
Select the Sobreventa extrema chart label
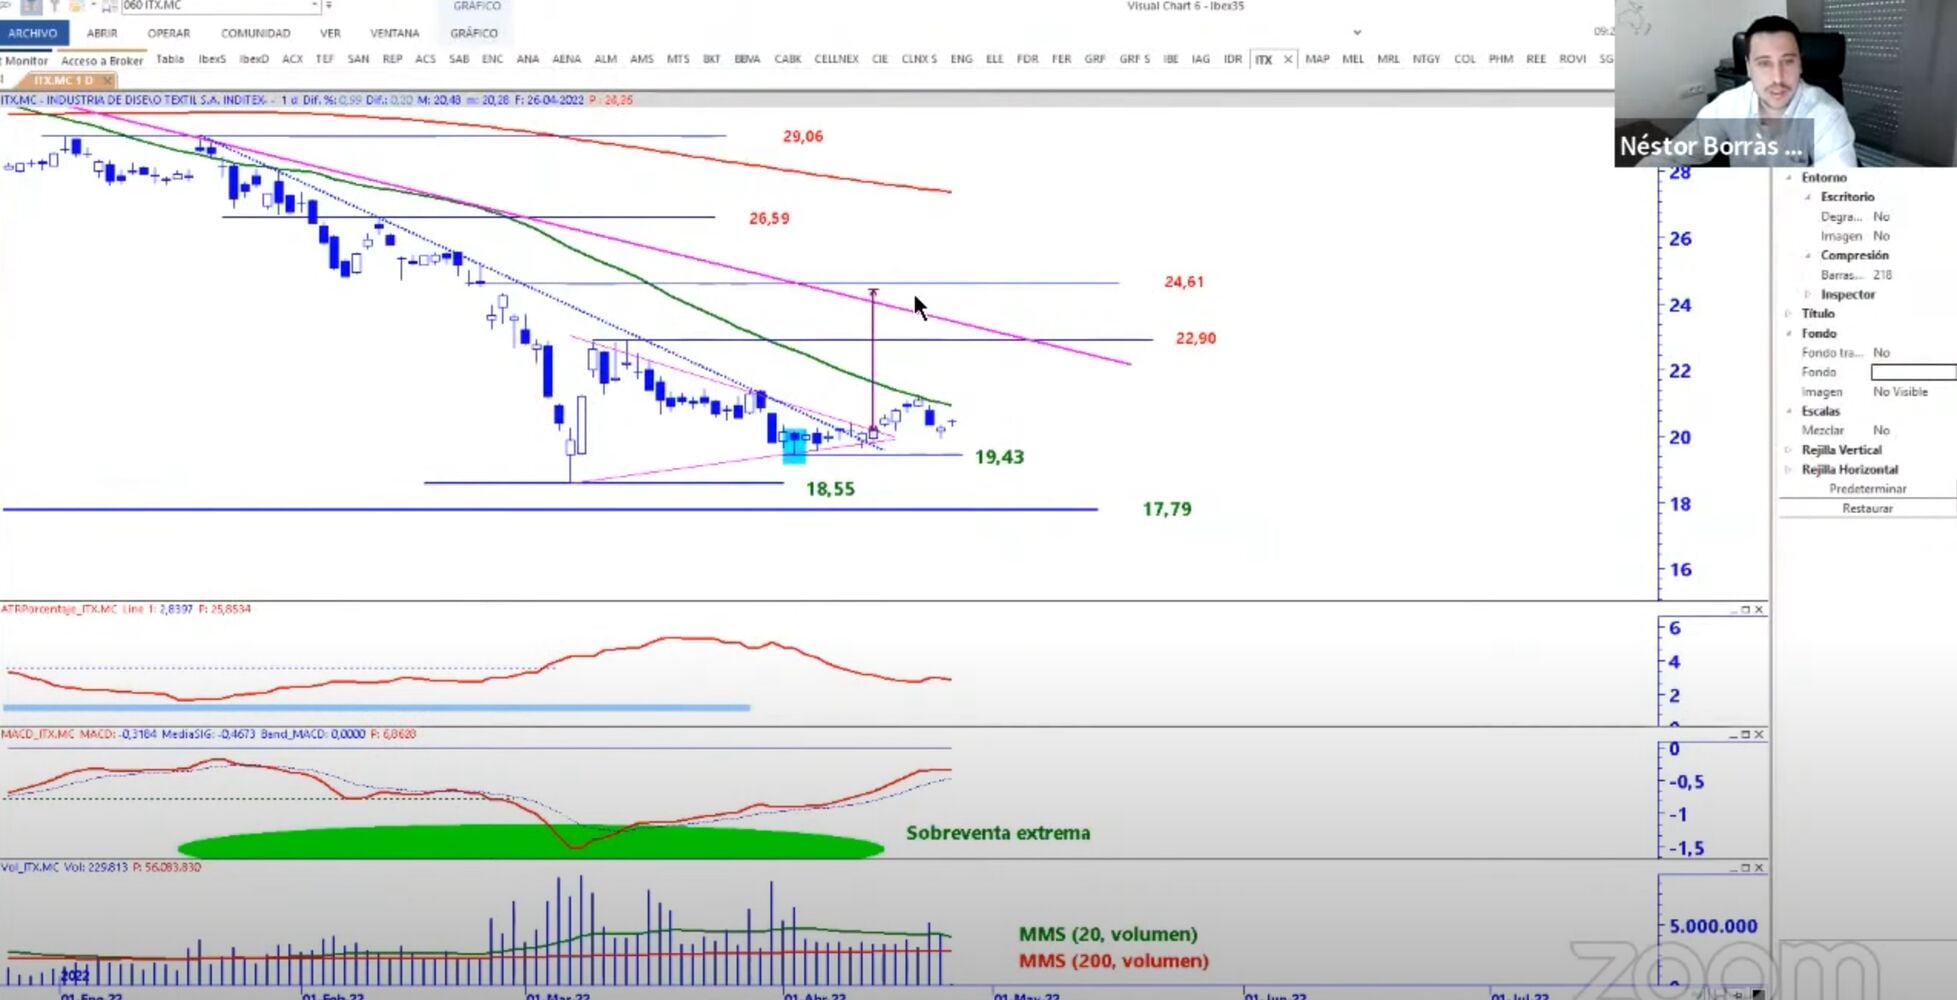pyautogui.click(x=998, y=833)
